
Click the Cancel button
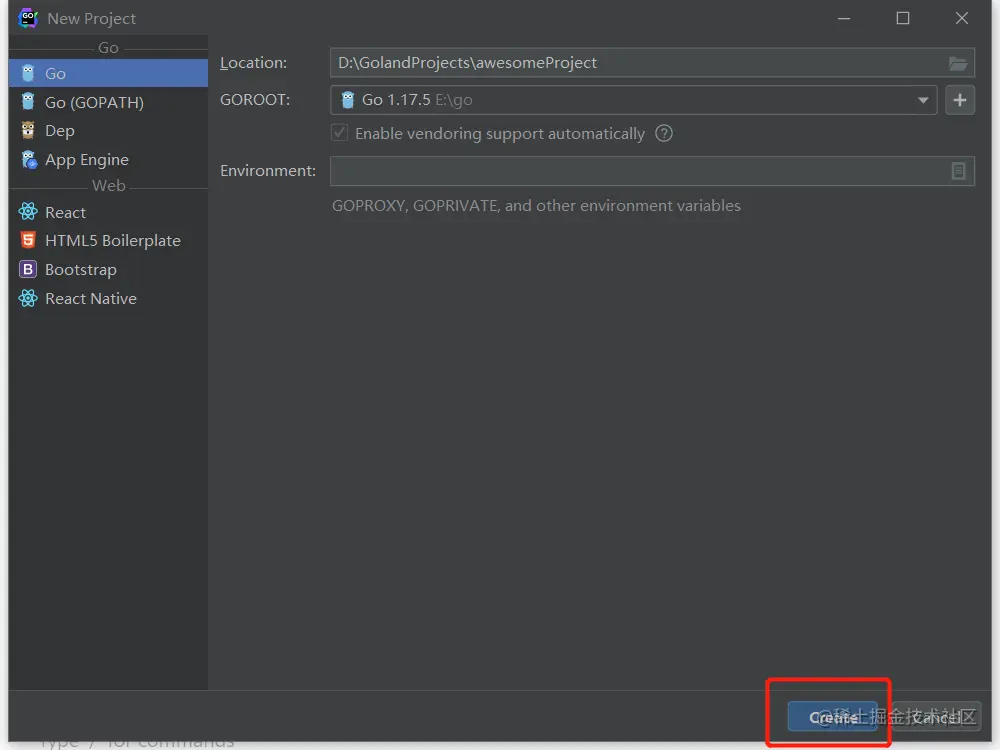tap(935, 717)
